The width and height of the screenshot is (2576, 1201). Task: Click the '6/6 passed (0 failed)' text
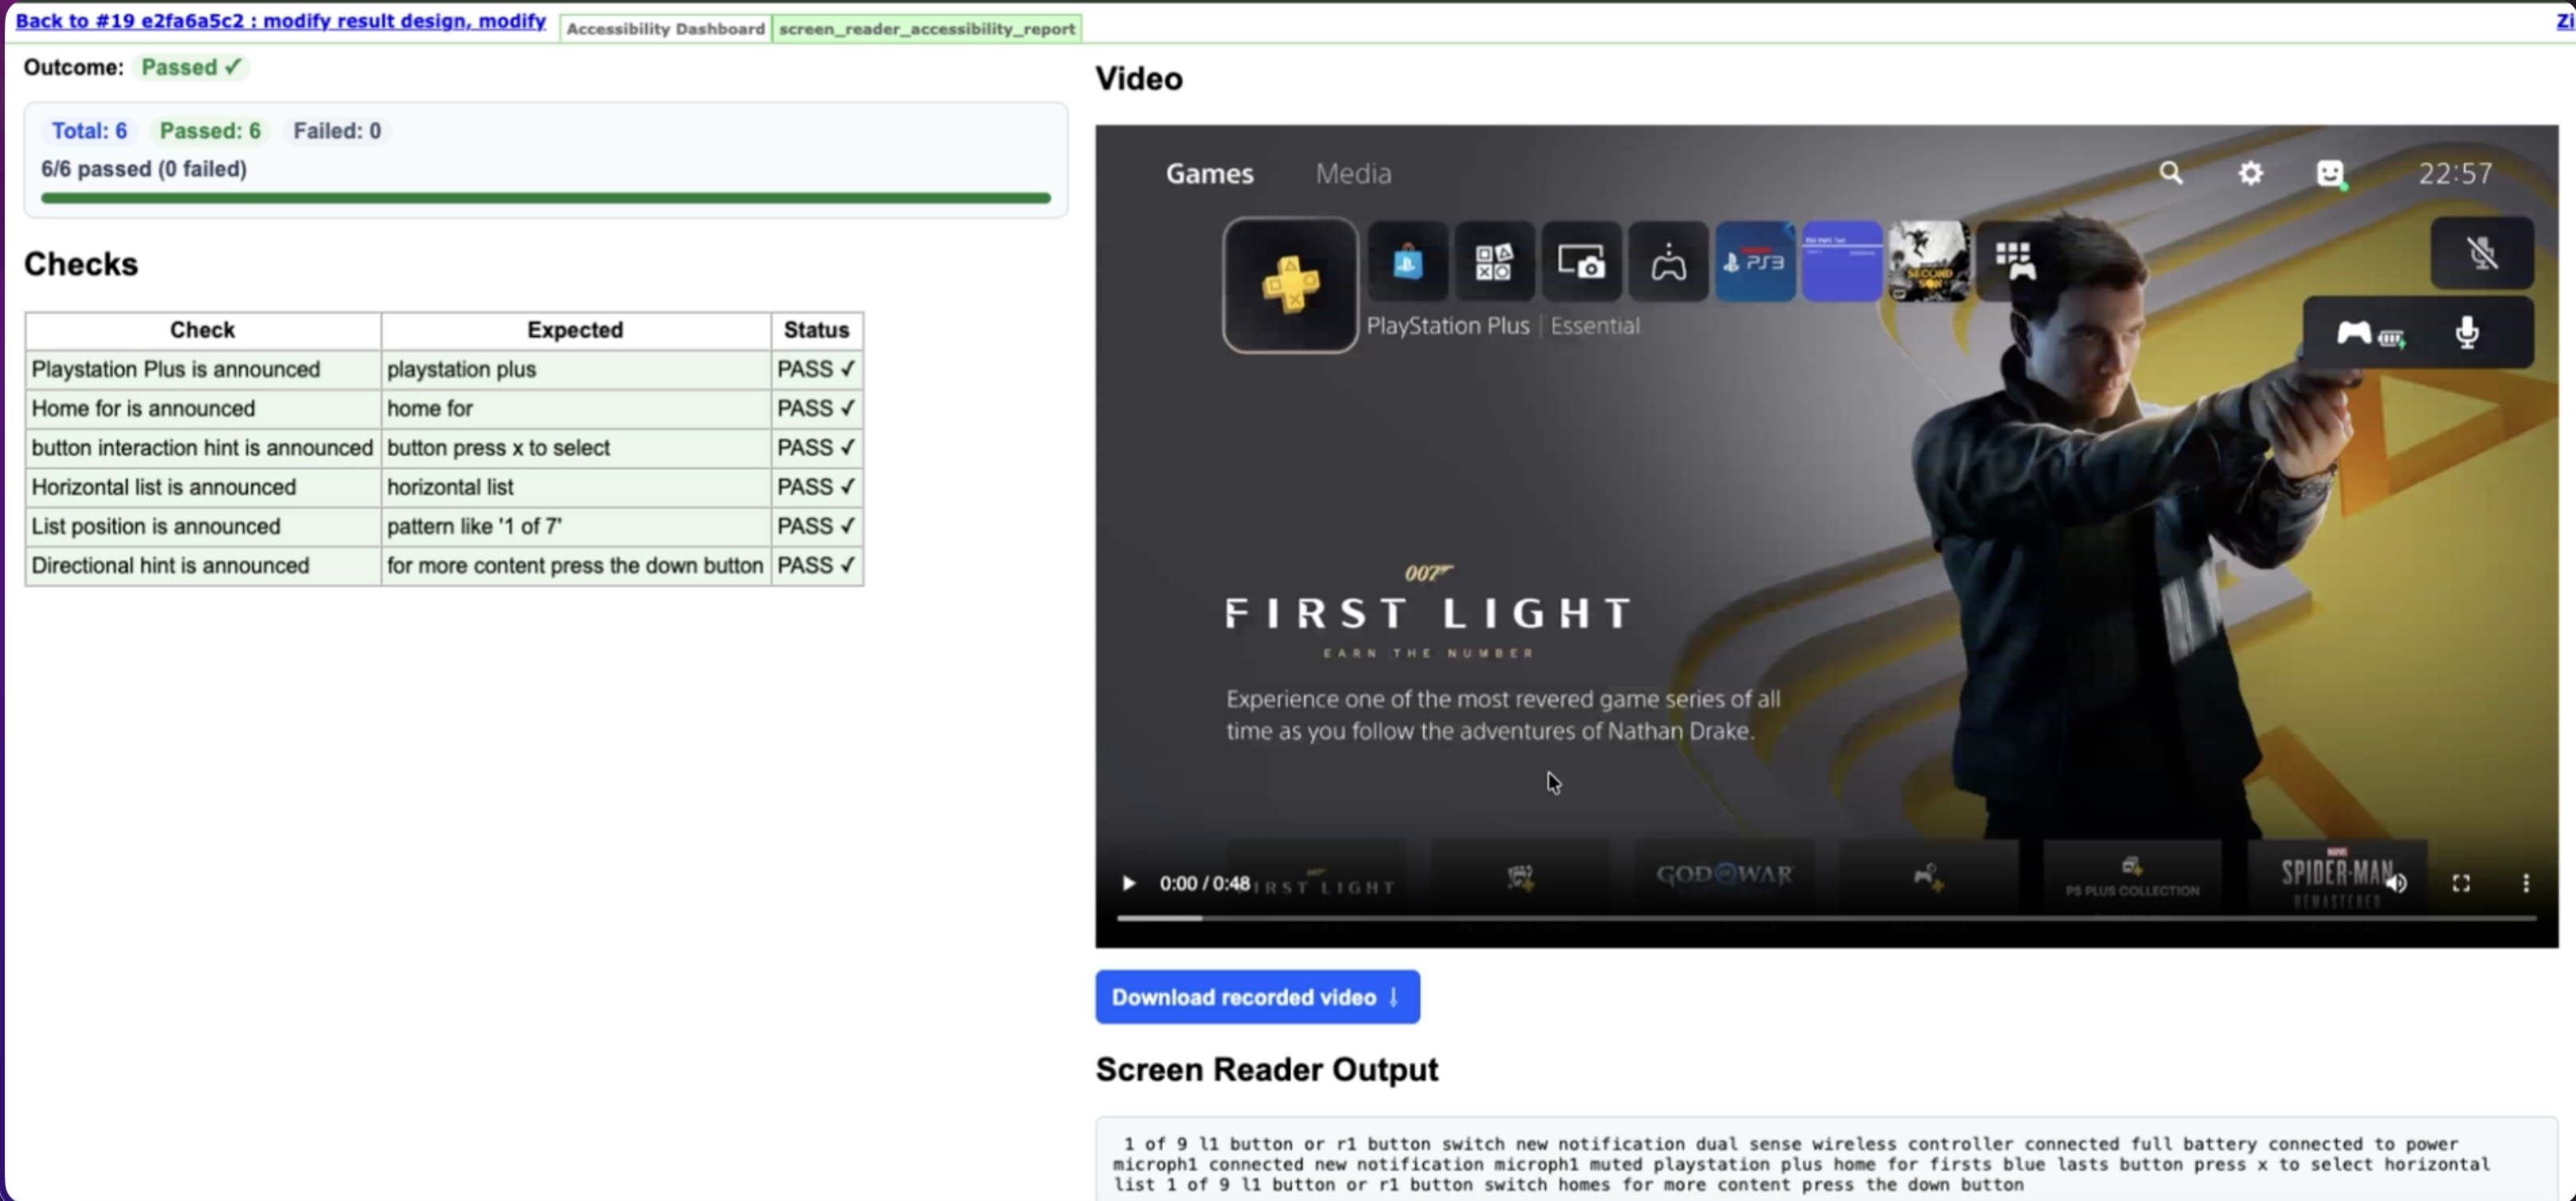[x=144, y=169]
